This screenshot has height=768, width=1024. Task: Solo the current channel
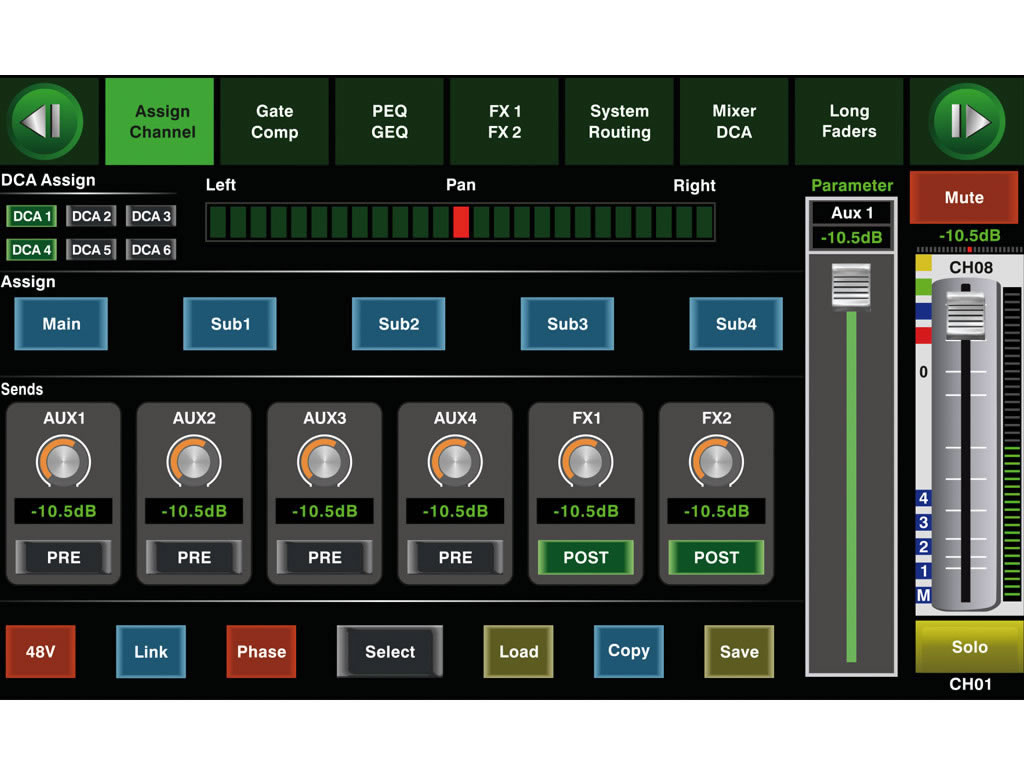pyautogui.click(x=968, y=647)
